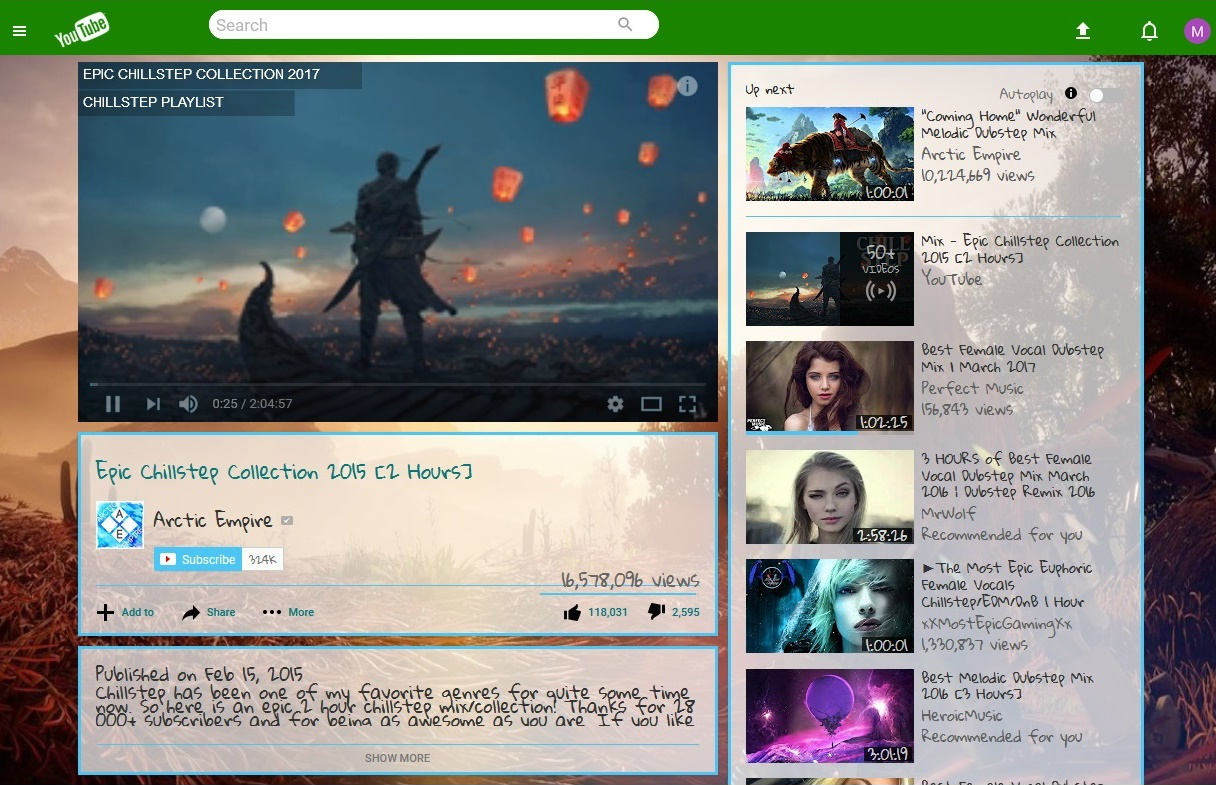Open the 'Coming Home' Melodic Dubstep thumbnail
1216x785 pixels.
coord(830,154)
